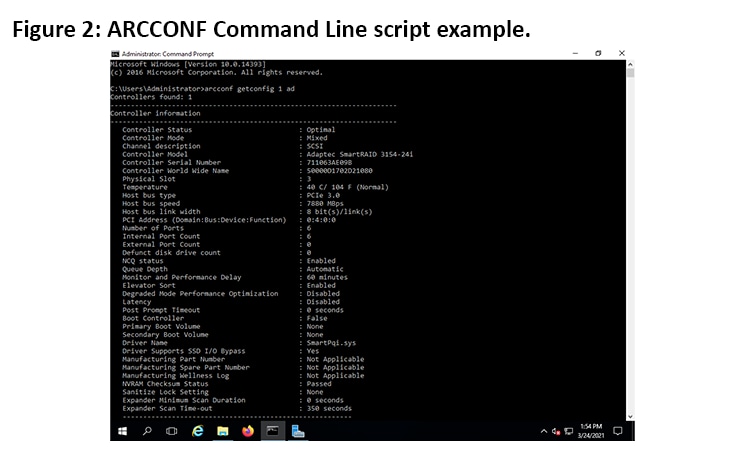Screen dimensions: 745x450
Task: Click the vertical scrollbar thumb
Action: (x=630, y=73)
